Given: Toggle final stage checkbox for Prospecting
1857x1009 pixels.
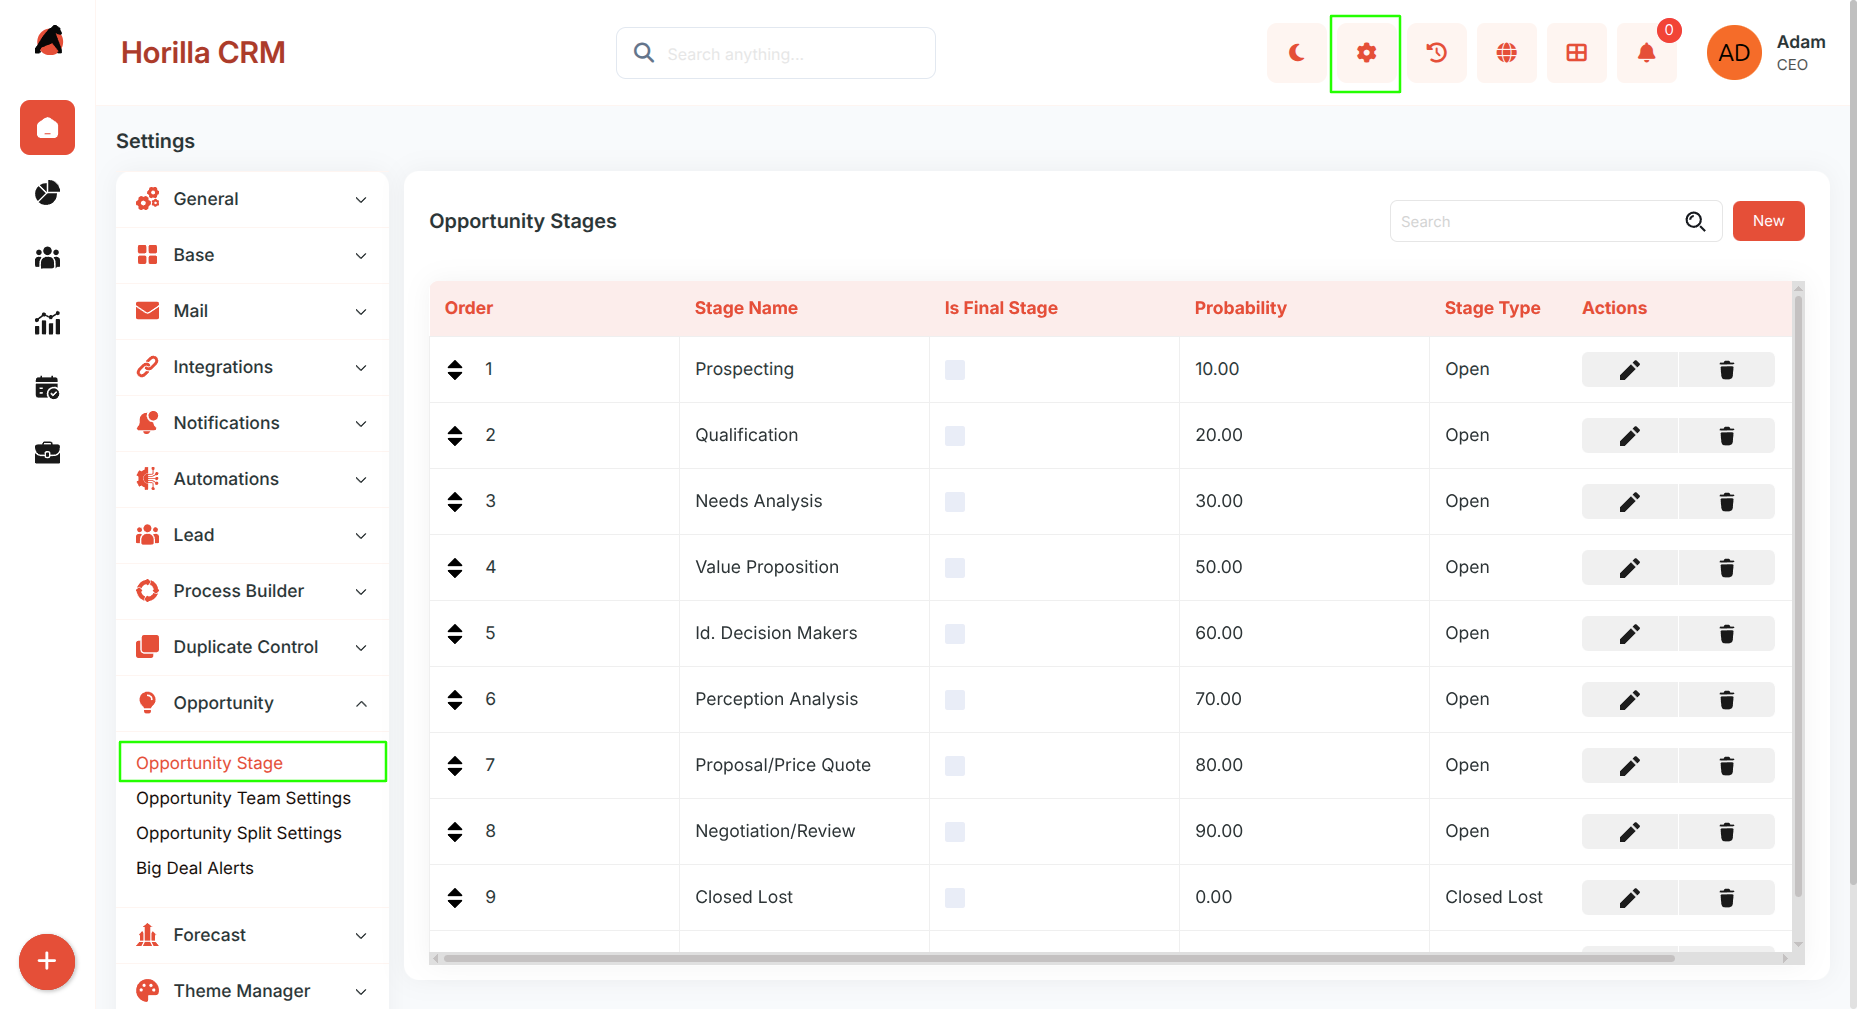Looking at the screenshot, I should [x=955, y=370].
